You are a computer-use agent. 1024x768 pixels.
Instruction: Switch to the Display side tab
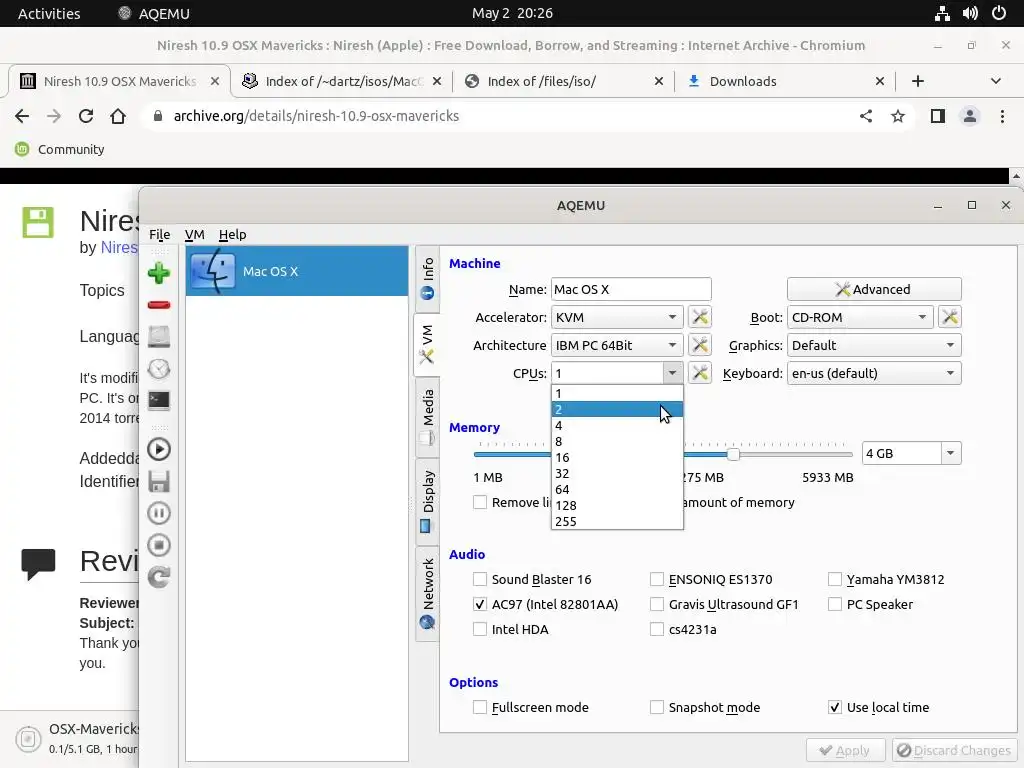[x=427, y=501]
